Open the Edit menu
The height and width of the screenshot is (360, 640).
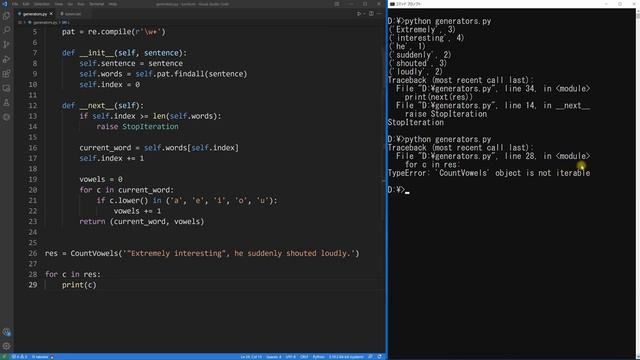coord(26,4)
